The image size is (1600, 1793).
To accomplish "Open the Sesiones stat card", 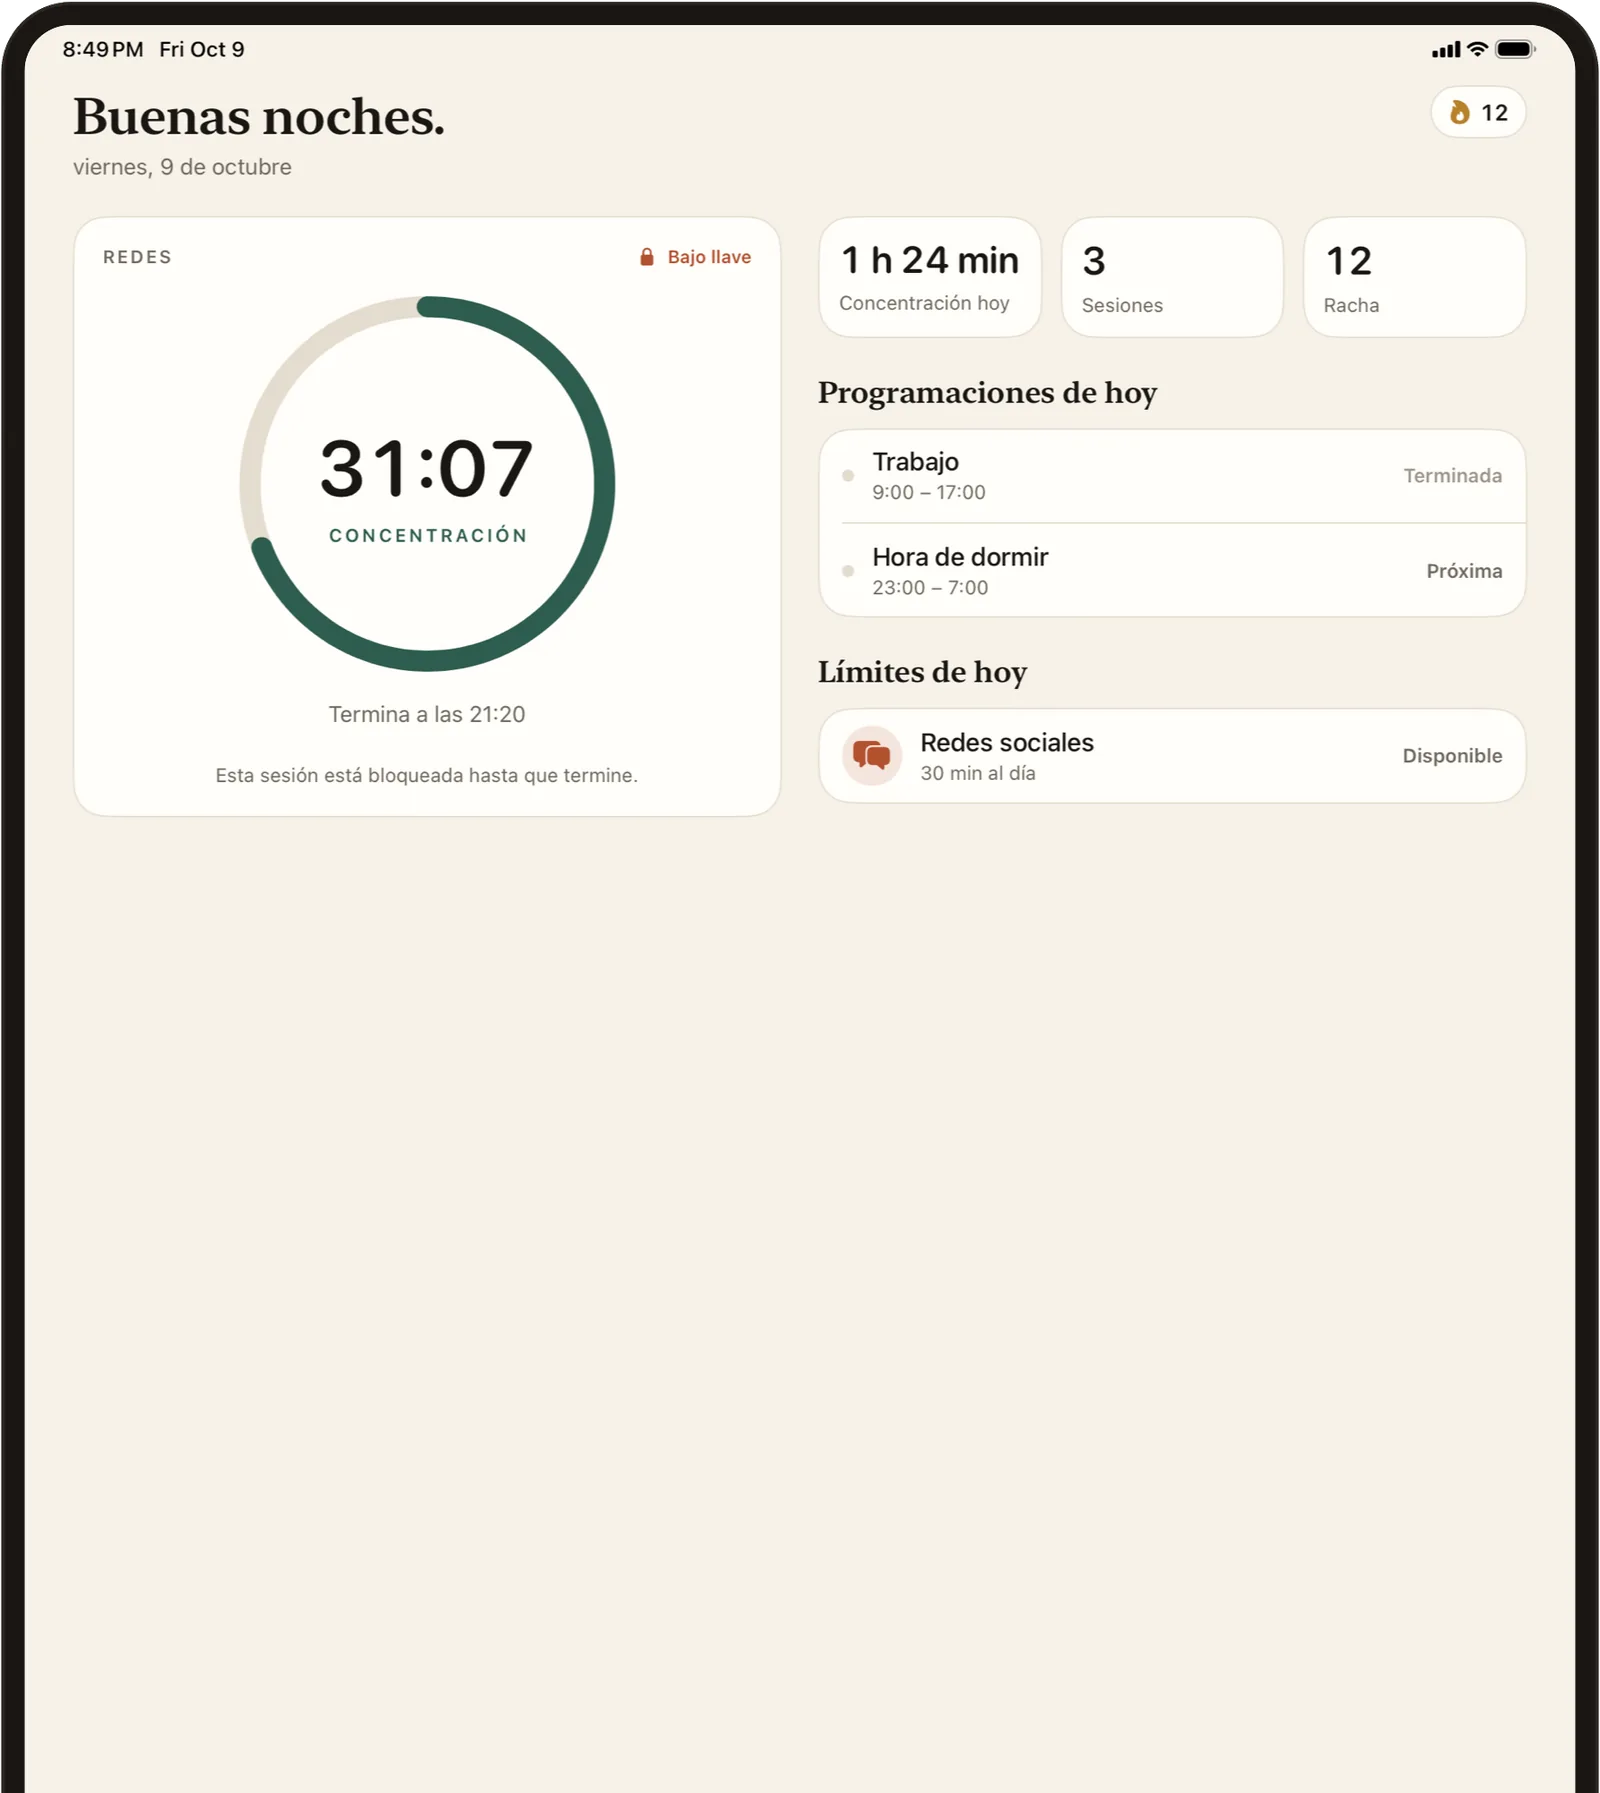I will coord(1172,277).
